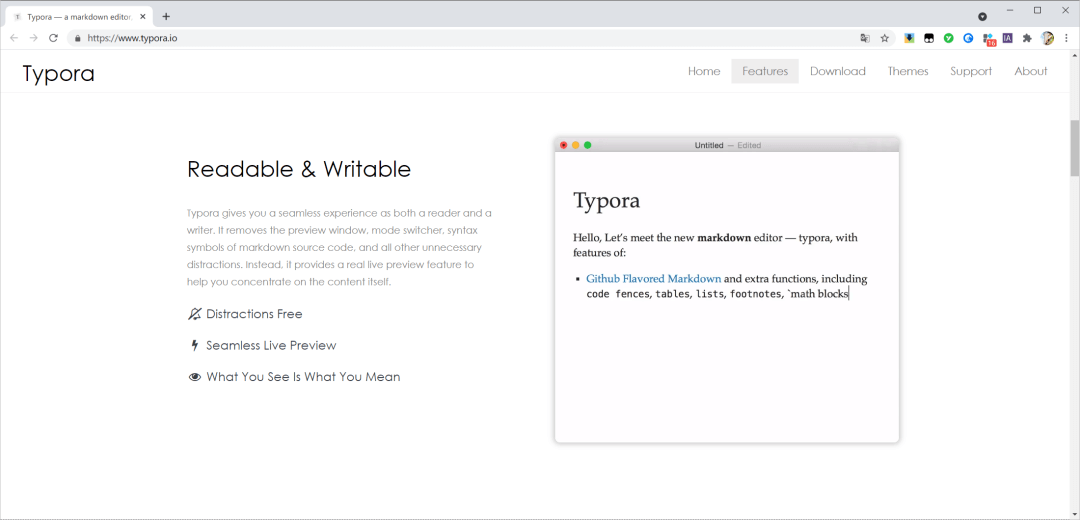Click the Typora heading inside demo window
This screenshot has height=520, width=1080.
[x=607, y=200]
